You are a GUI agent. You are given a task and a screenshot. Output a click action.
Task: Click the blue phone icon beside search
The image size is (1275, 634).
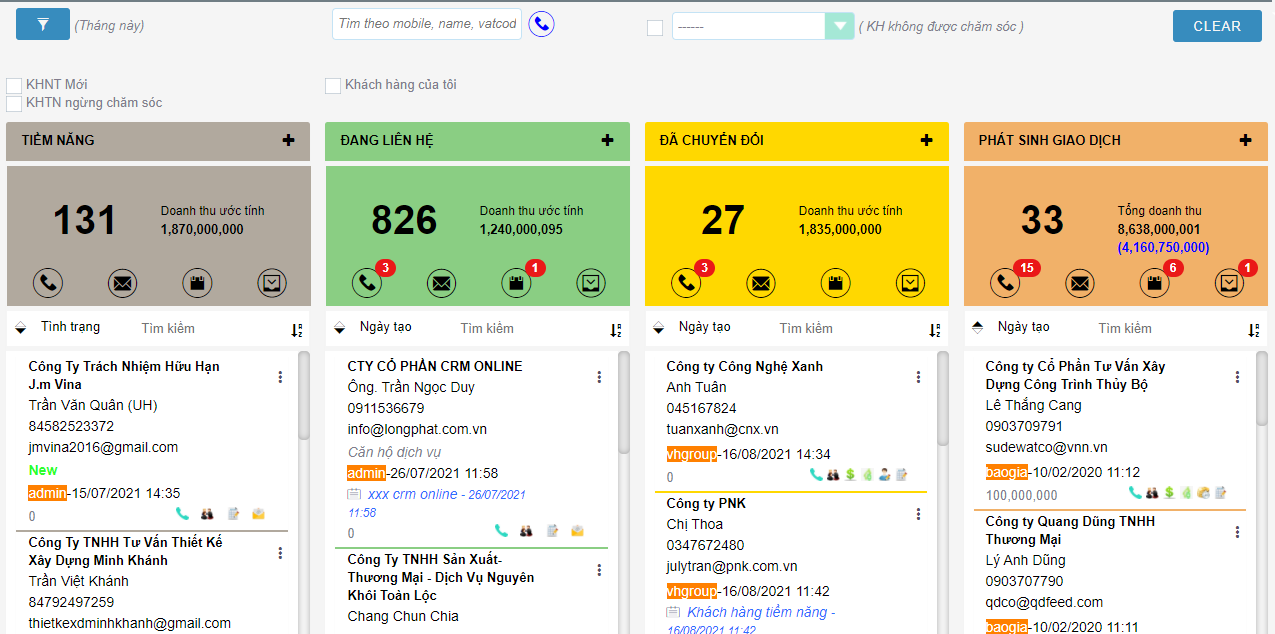541,24
